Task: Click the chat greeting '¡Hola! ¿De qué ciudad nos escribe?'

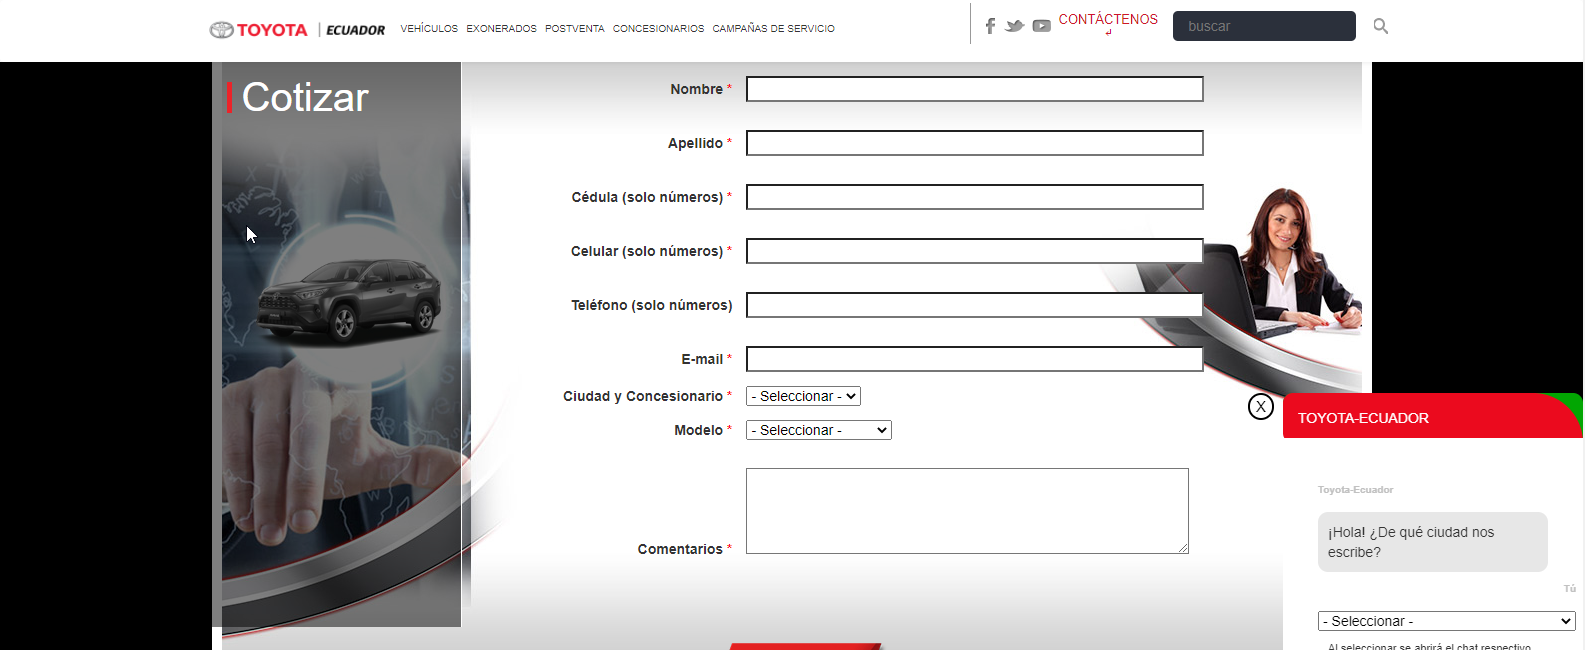Action: (1432, 542)
